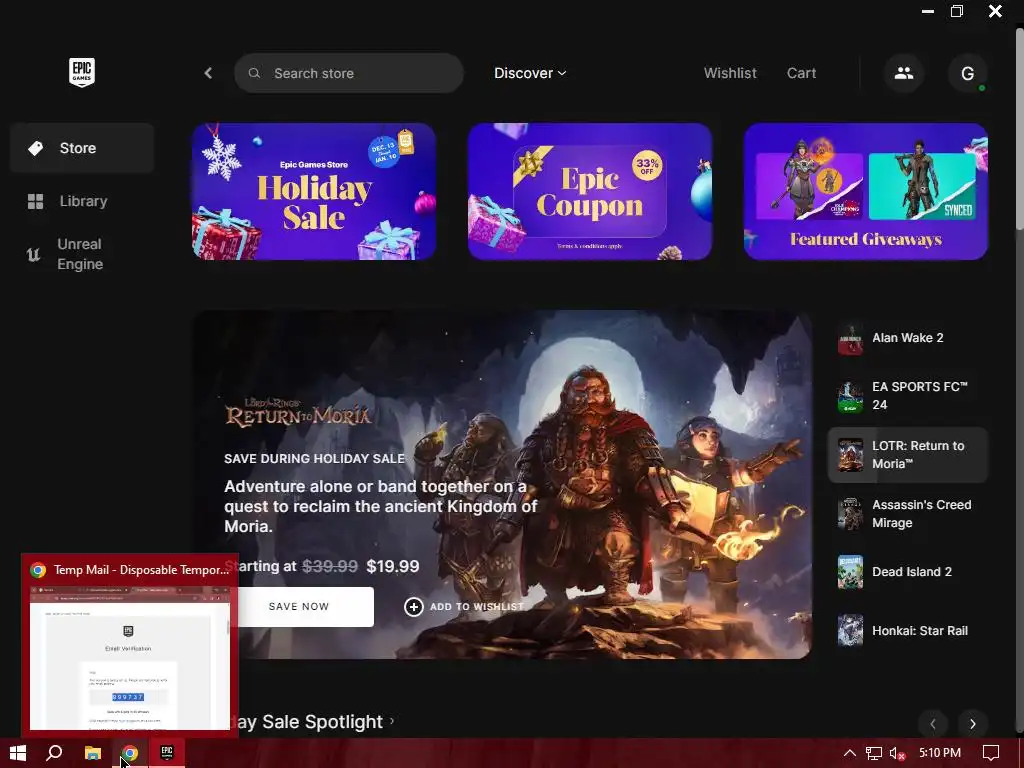Select Store in the sidebar
Viewport: 1024px width, 768px height.
click(x=82, y=148)
